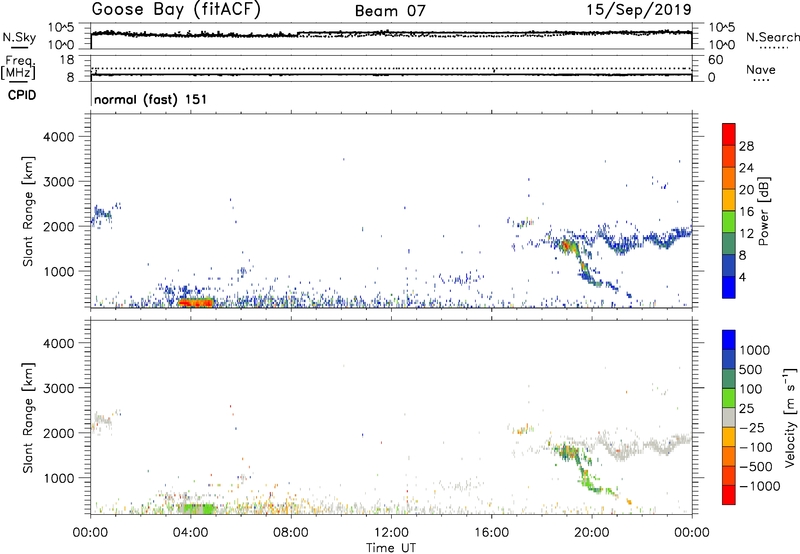Image resolution: width=800 pixels, height=554 pixels.
Task: Click the '4000' tick of the power panel
Action: pos(58,137)
